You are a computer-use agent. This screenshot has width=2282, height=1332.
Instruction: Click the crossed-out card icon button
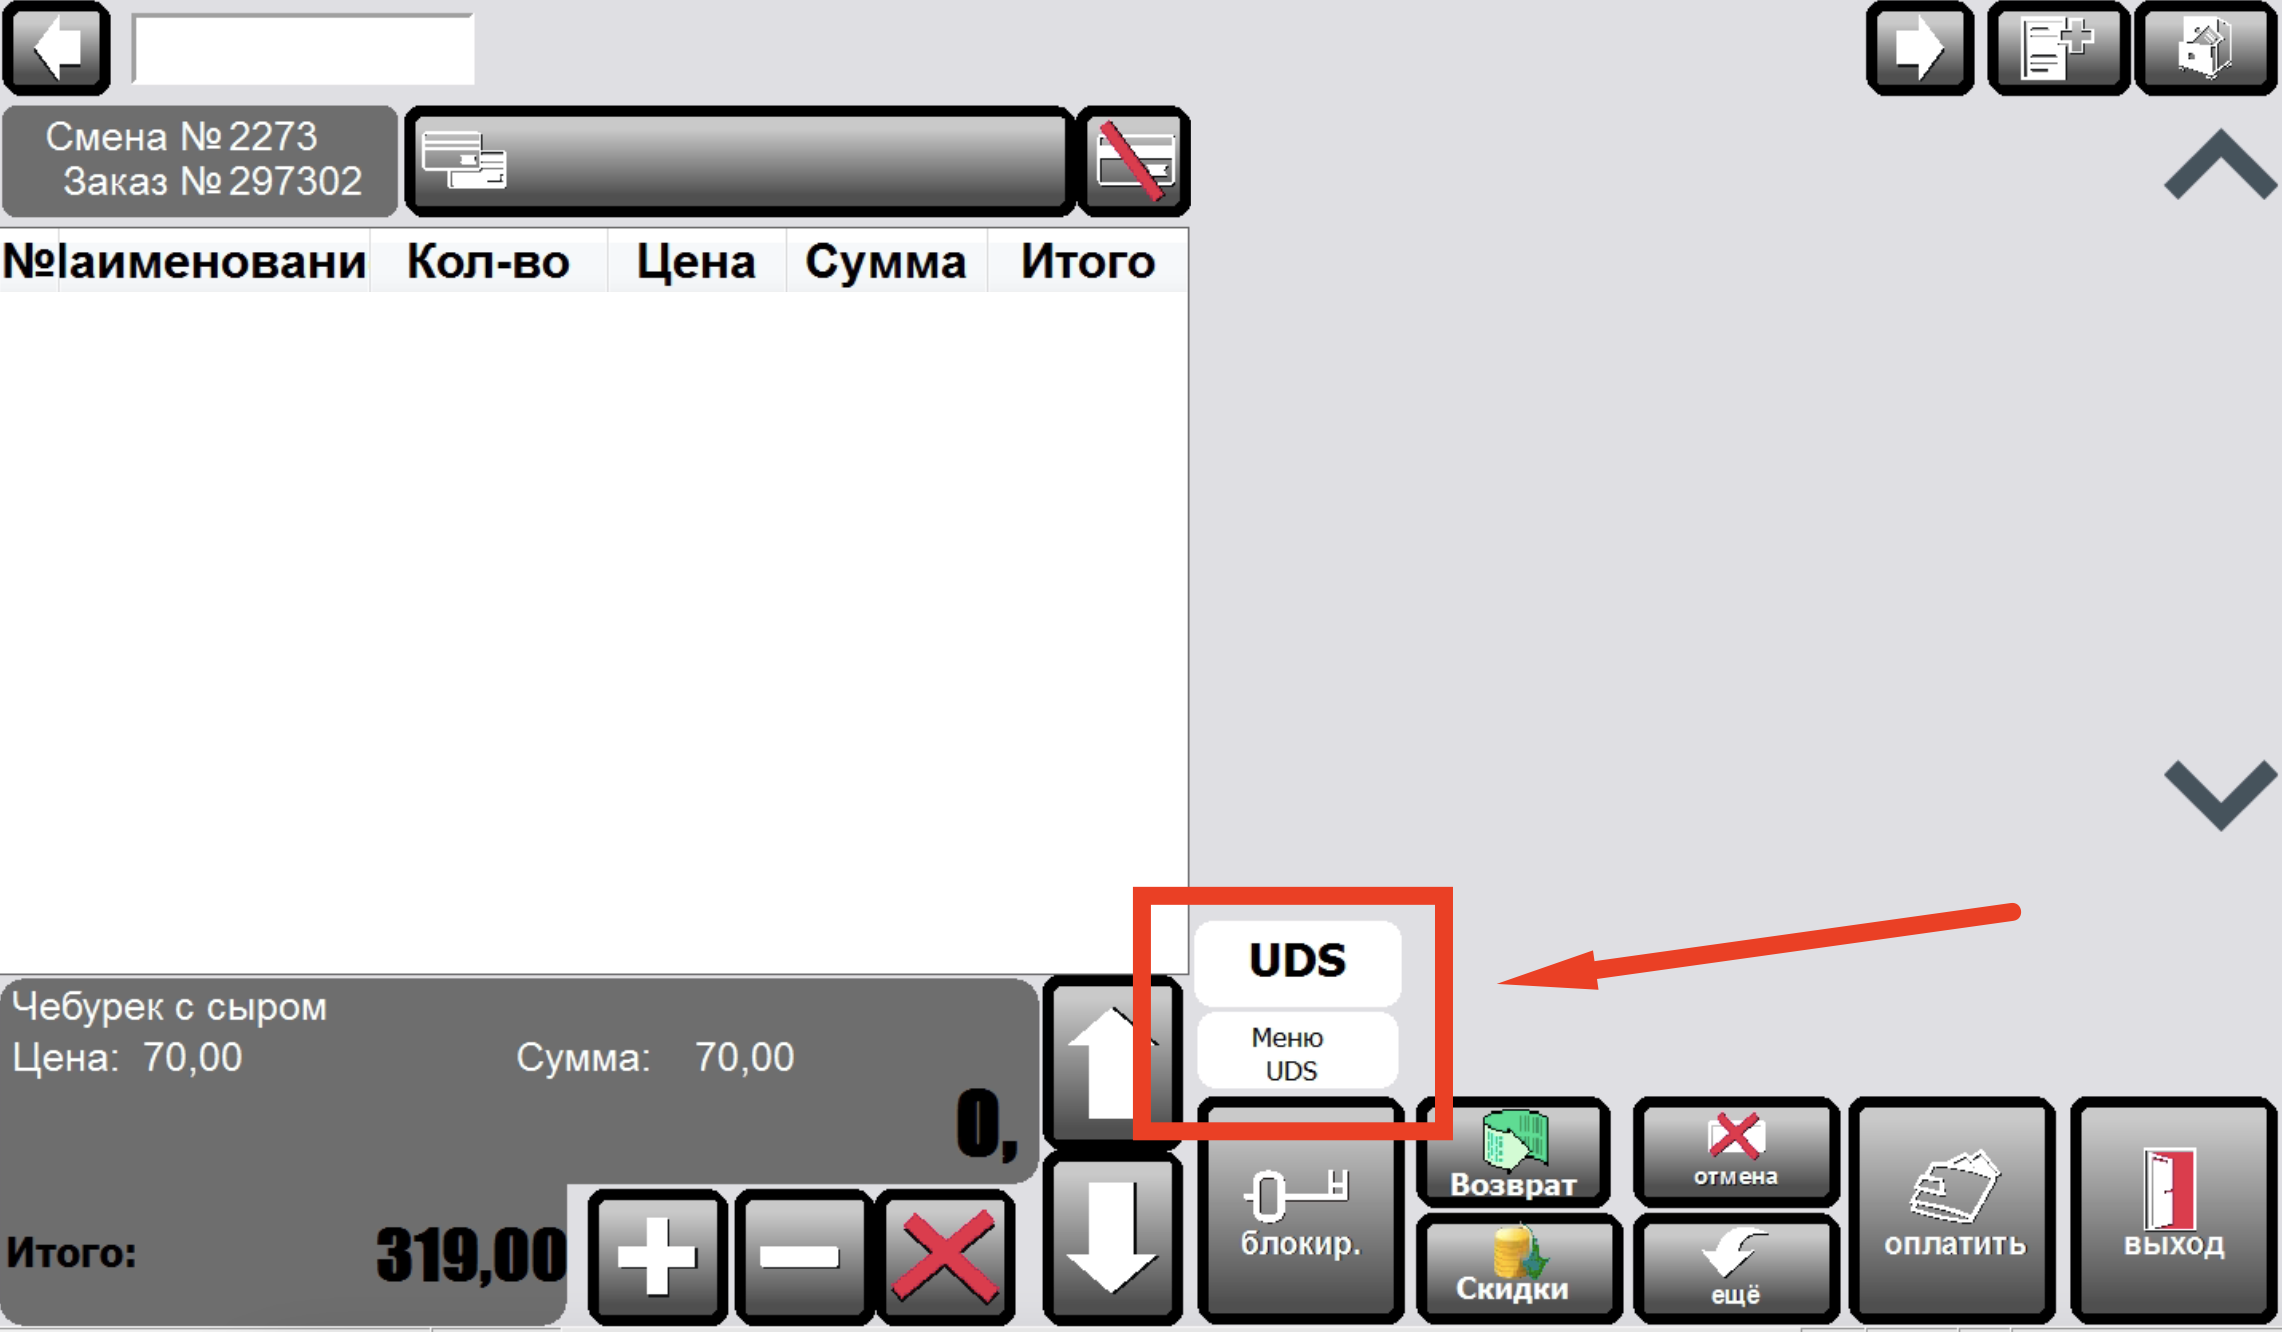point(1134,161)
